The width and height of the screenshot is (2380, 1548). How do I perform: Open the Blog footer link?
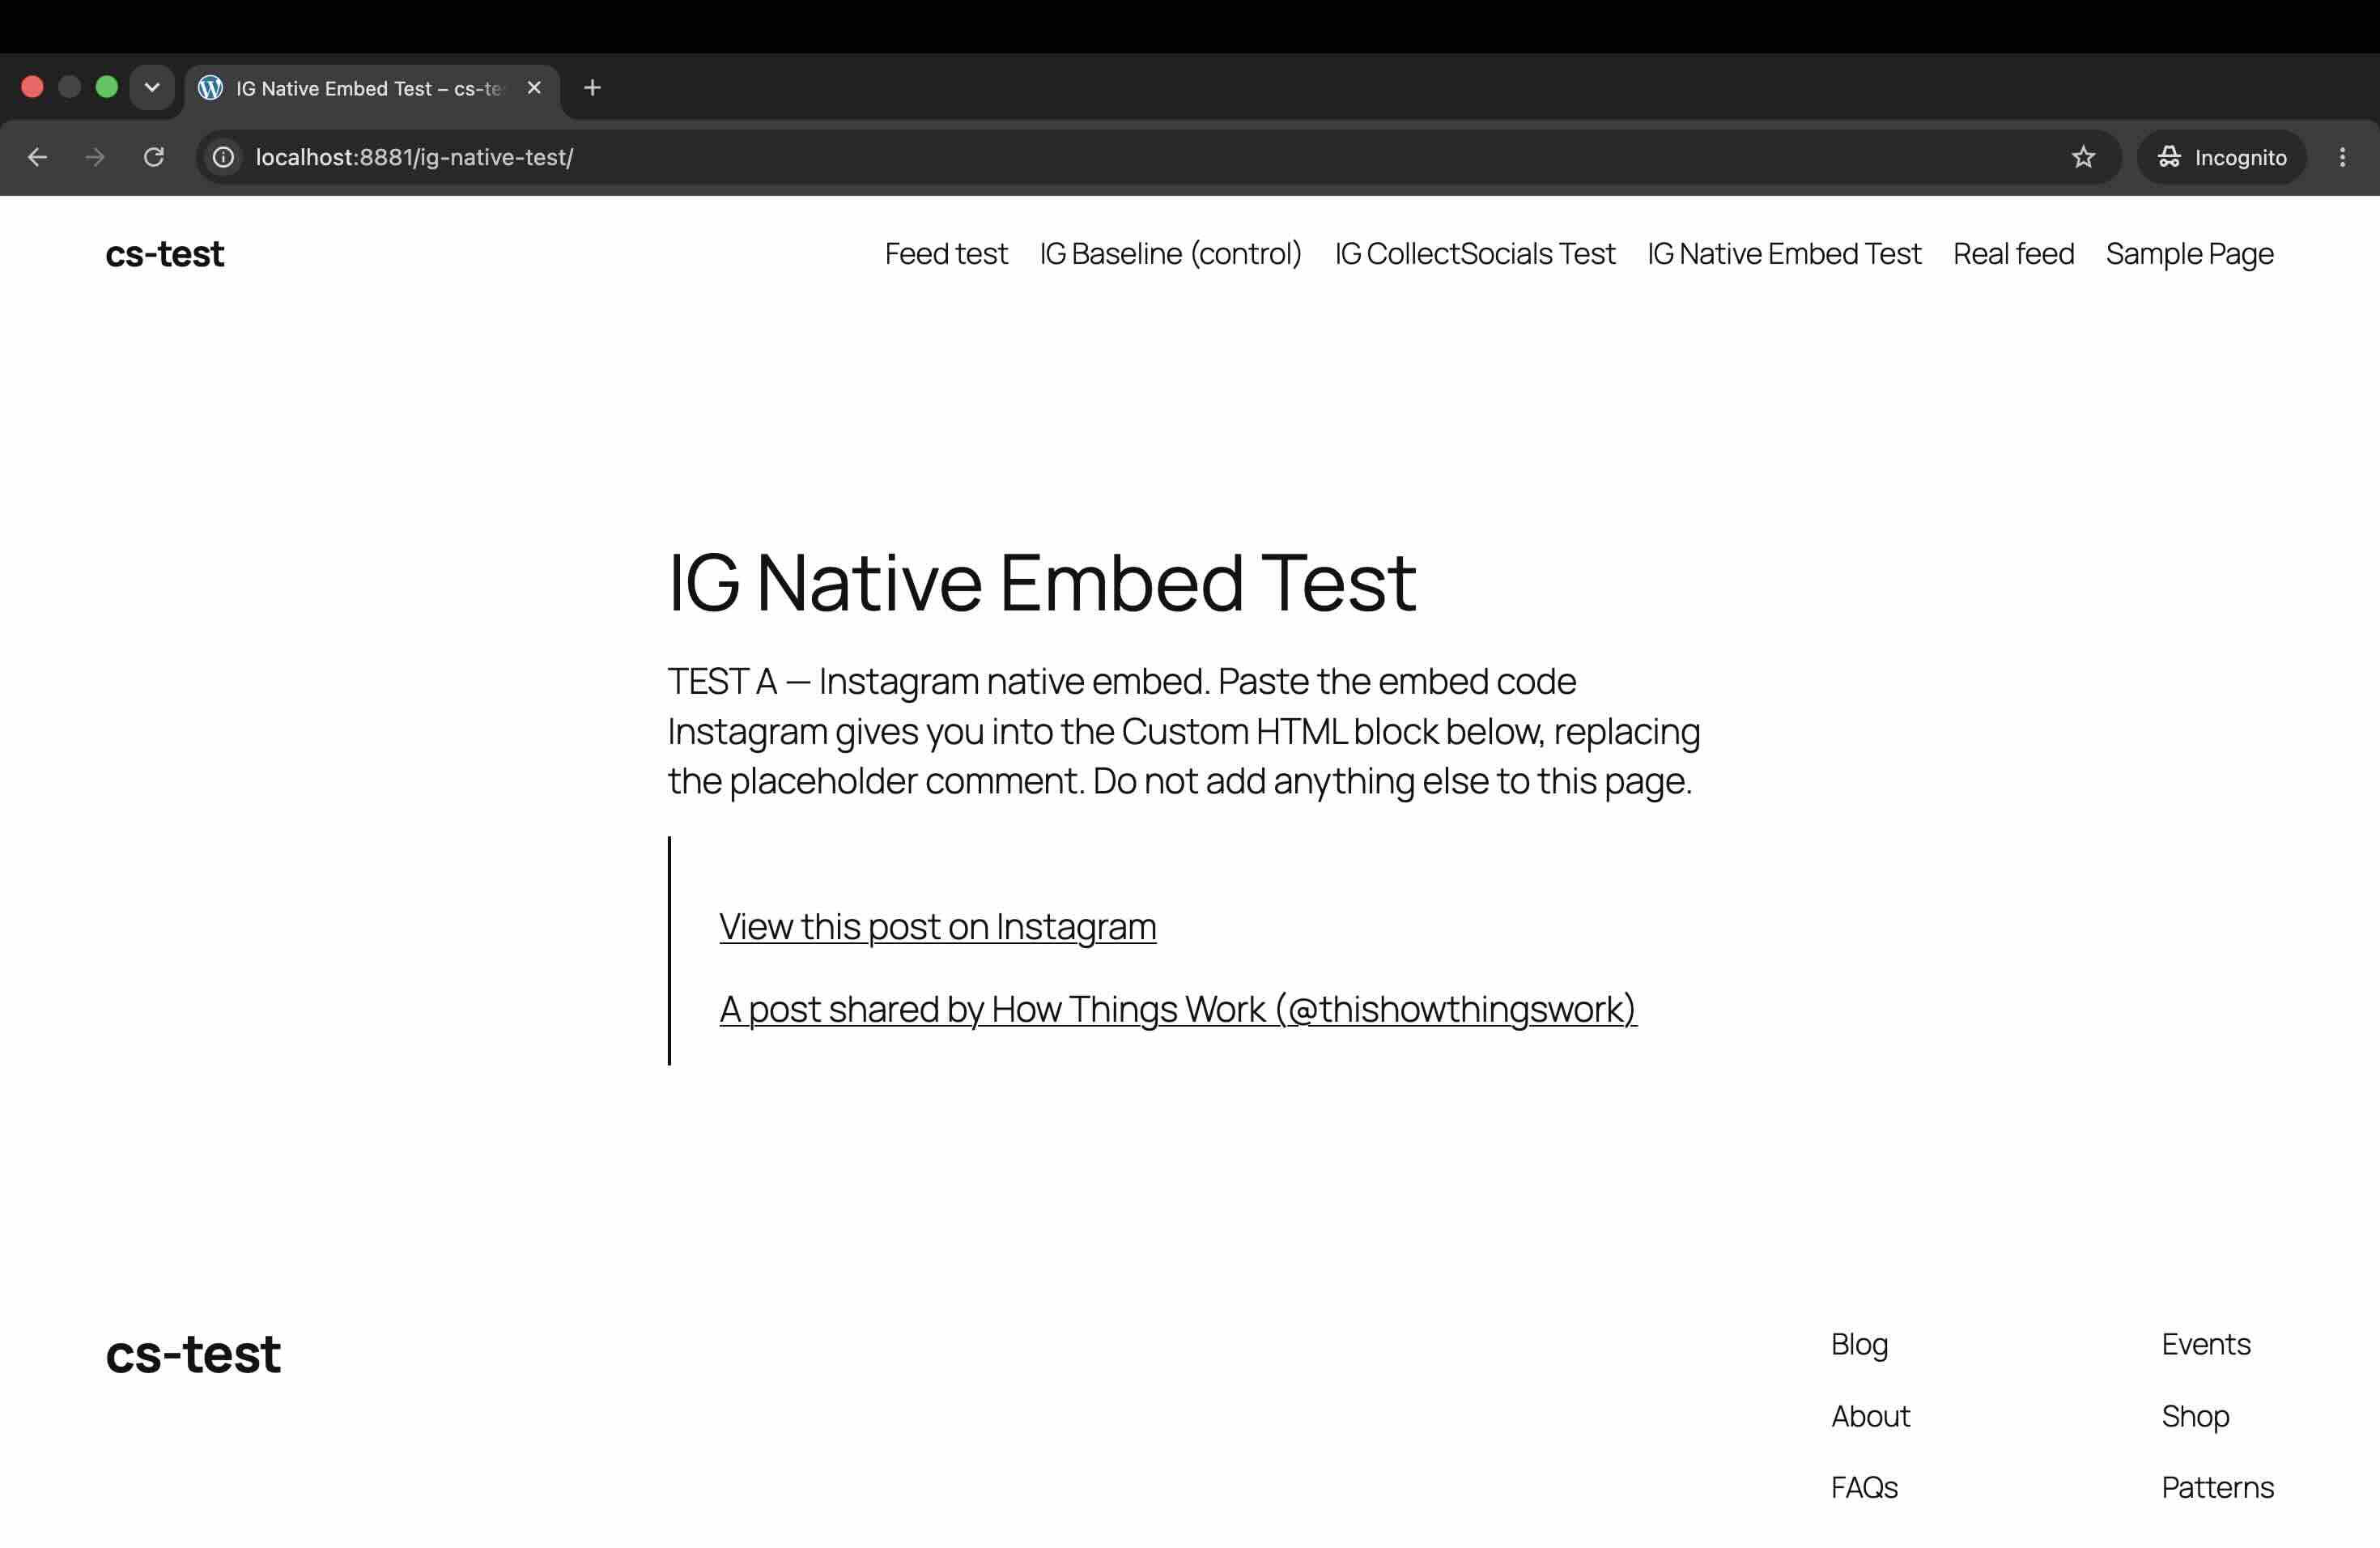click(x=1859, y=1345)
